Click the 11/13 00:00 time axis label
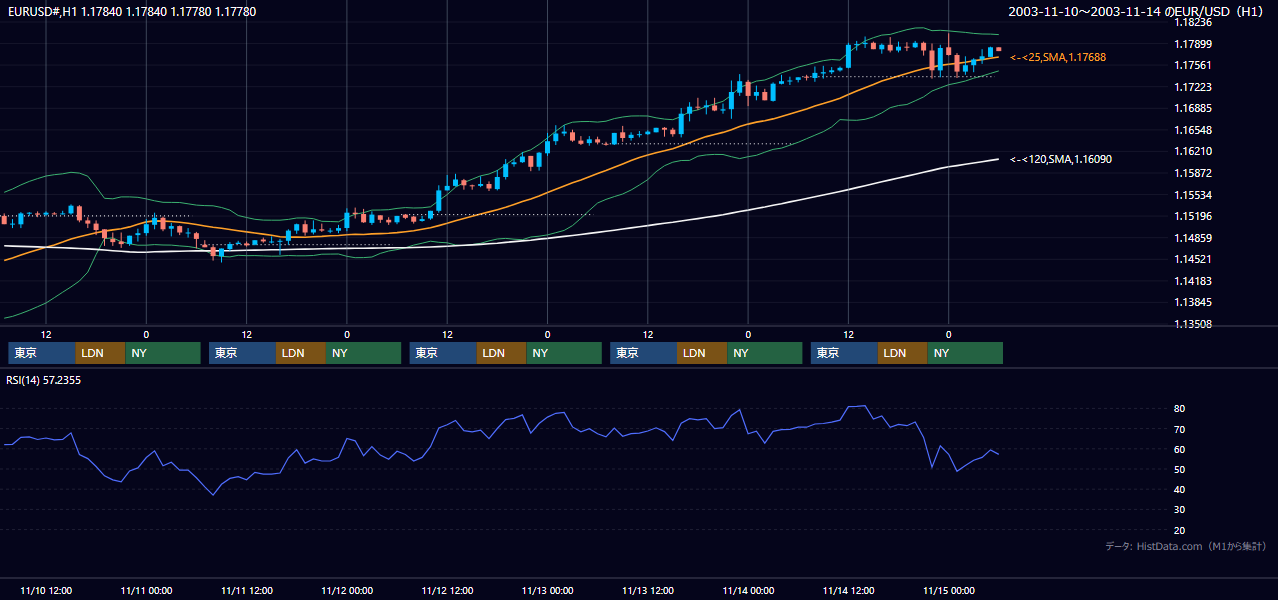The width and height of the screenshot is (1278, 600). (x=547, y=590)
